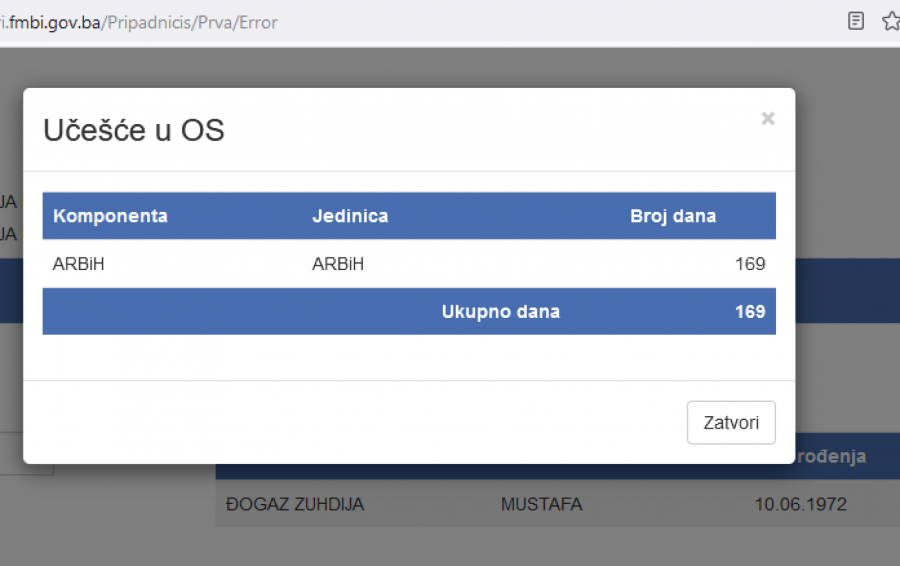Select ARBiH under the Komponenta column
900x566 pixels.
click(x=79, y=264)
